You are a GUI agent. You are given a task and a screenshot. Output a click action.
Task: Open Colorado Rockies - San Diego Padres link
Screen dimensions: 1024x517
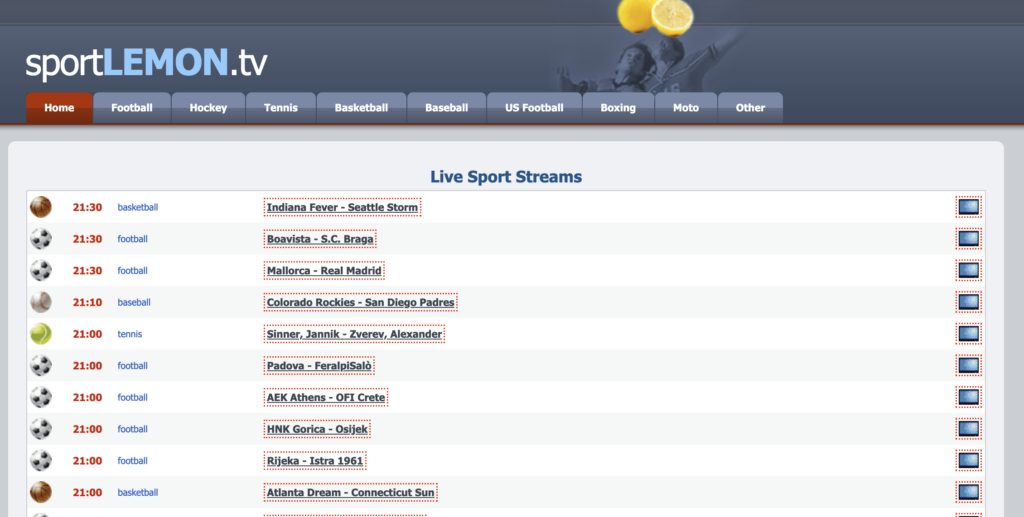coord(360,302)
